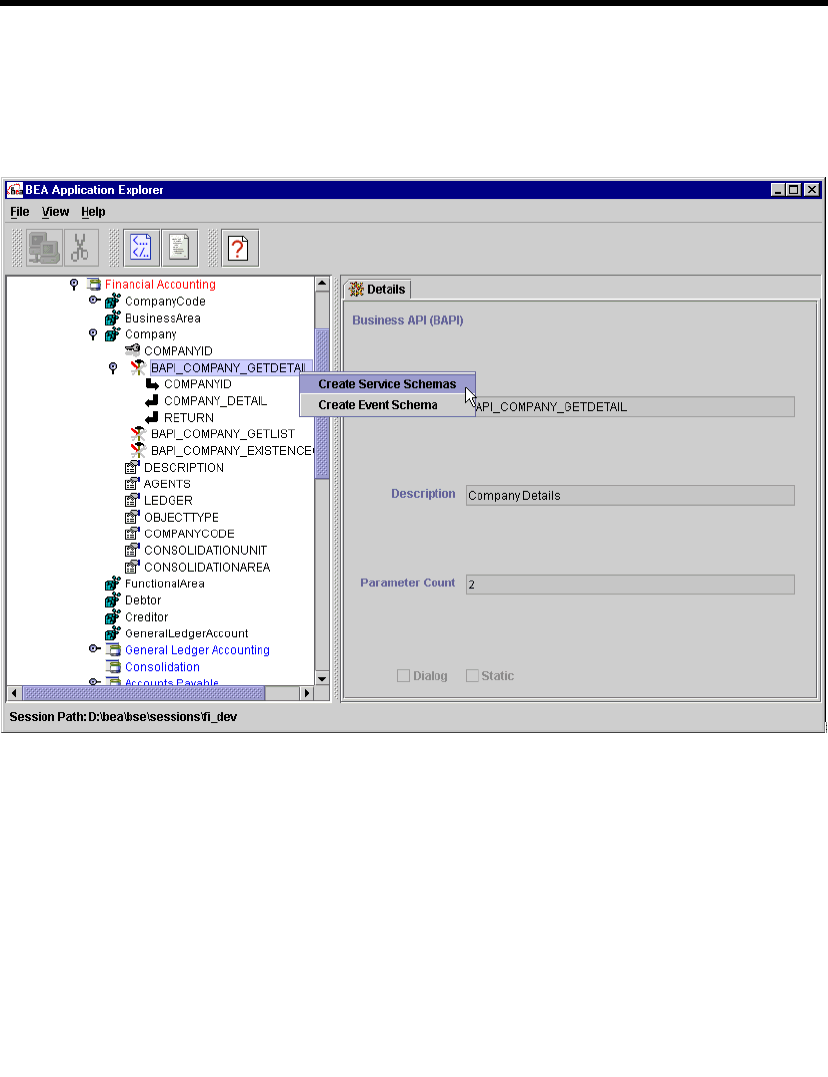This screenshot has height=1077, width=828.
Task: Click the tree scroll down arrow
Action: [322, 679]
